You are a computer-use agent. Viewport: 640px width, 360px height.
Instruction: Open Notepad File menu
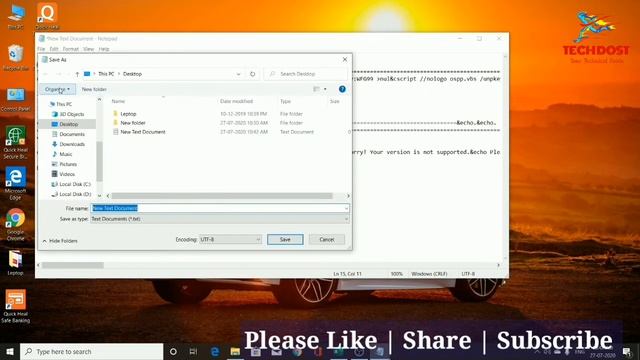(41, 49)
